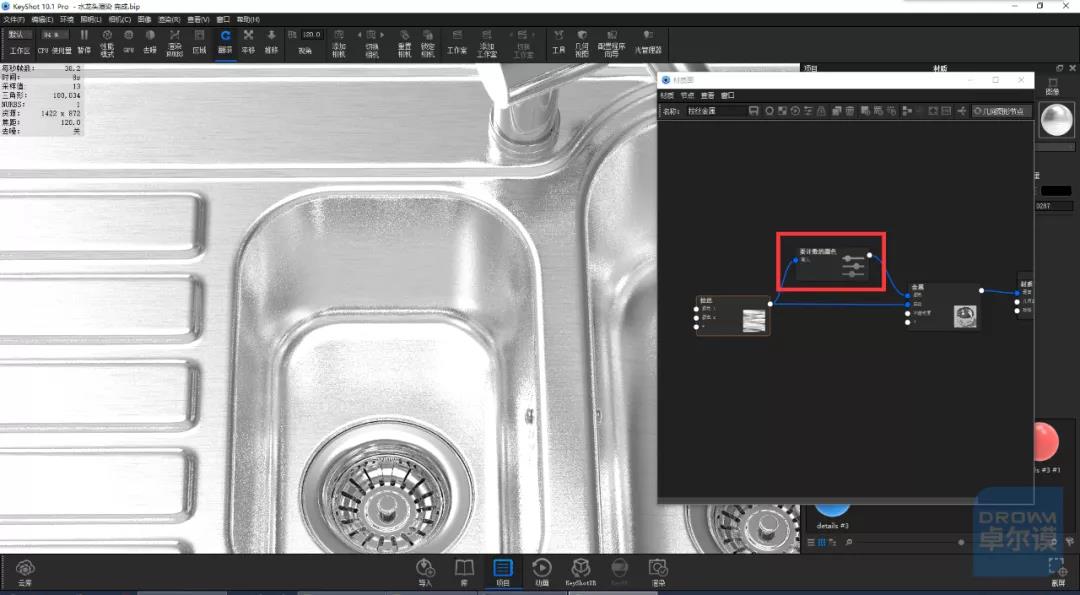Select the metal (金属) material node

(x=944, y=307)
